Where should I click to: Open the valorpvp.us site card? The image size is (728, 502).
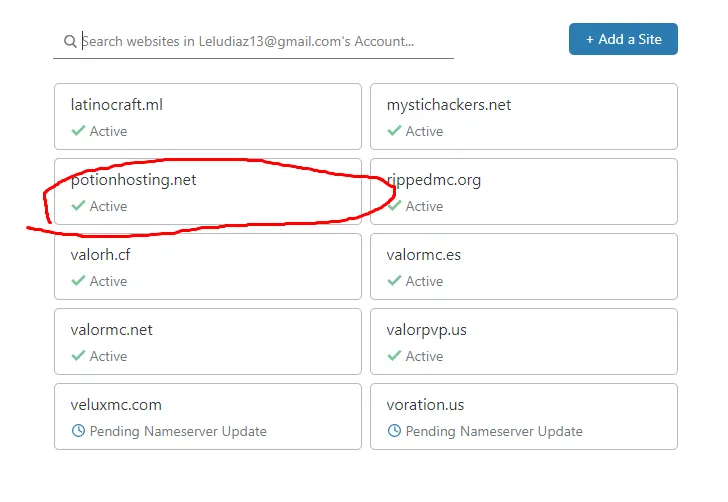point(524,341)
